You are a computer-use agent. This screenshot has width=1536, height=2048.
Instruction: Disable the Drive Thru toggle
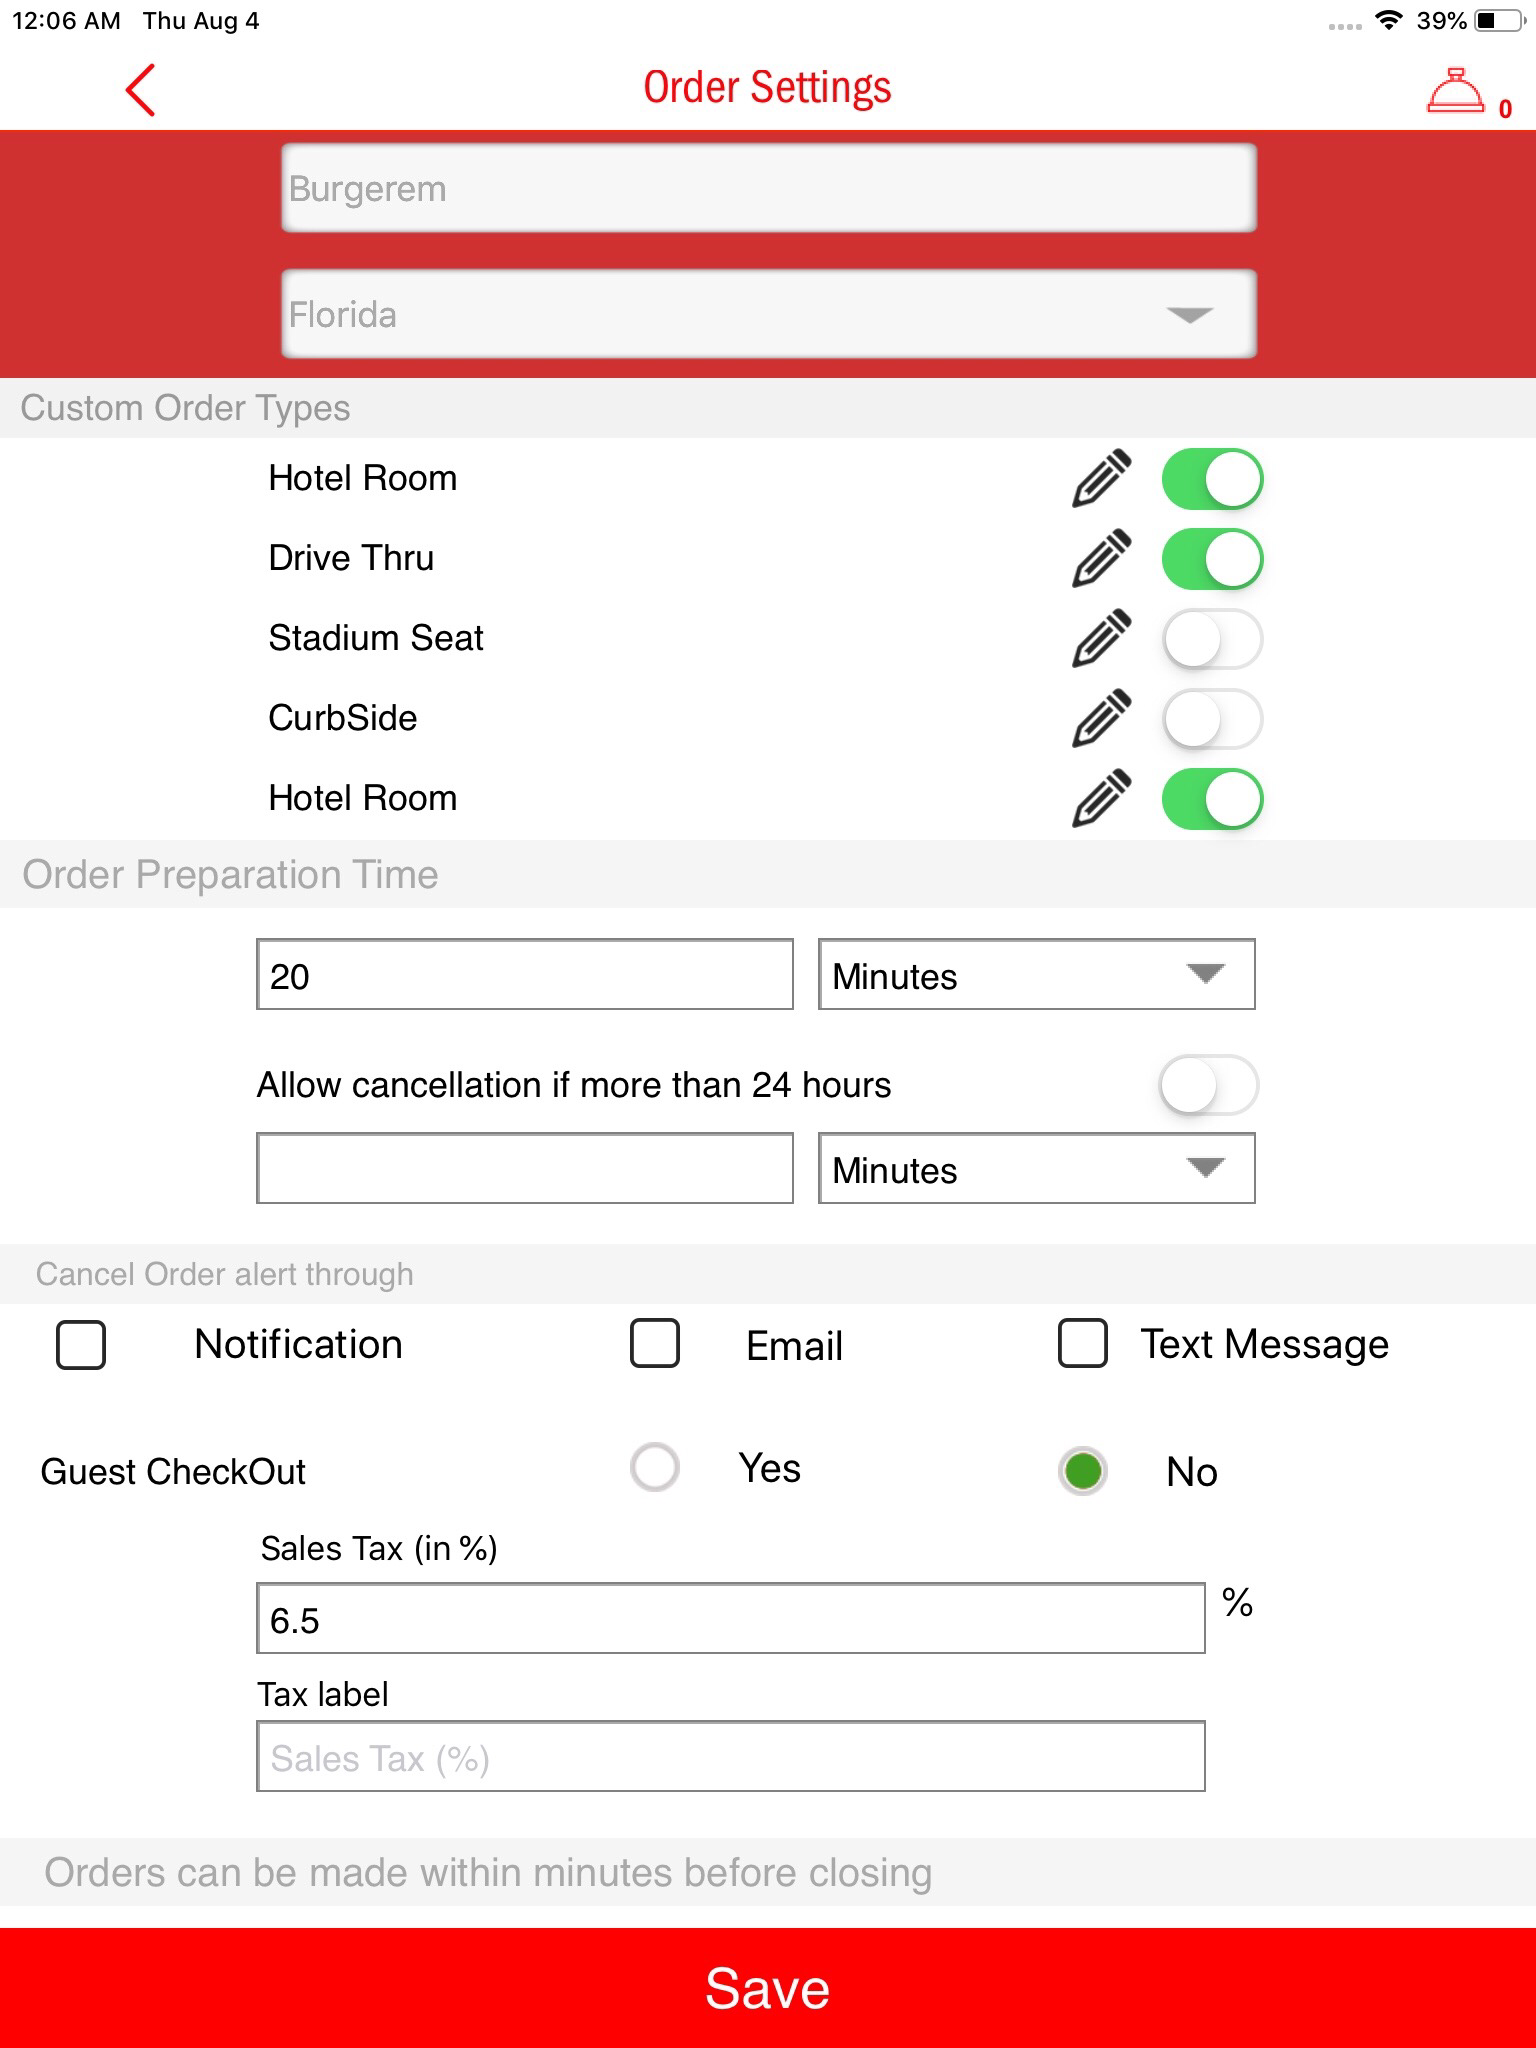coord(1211,558)
